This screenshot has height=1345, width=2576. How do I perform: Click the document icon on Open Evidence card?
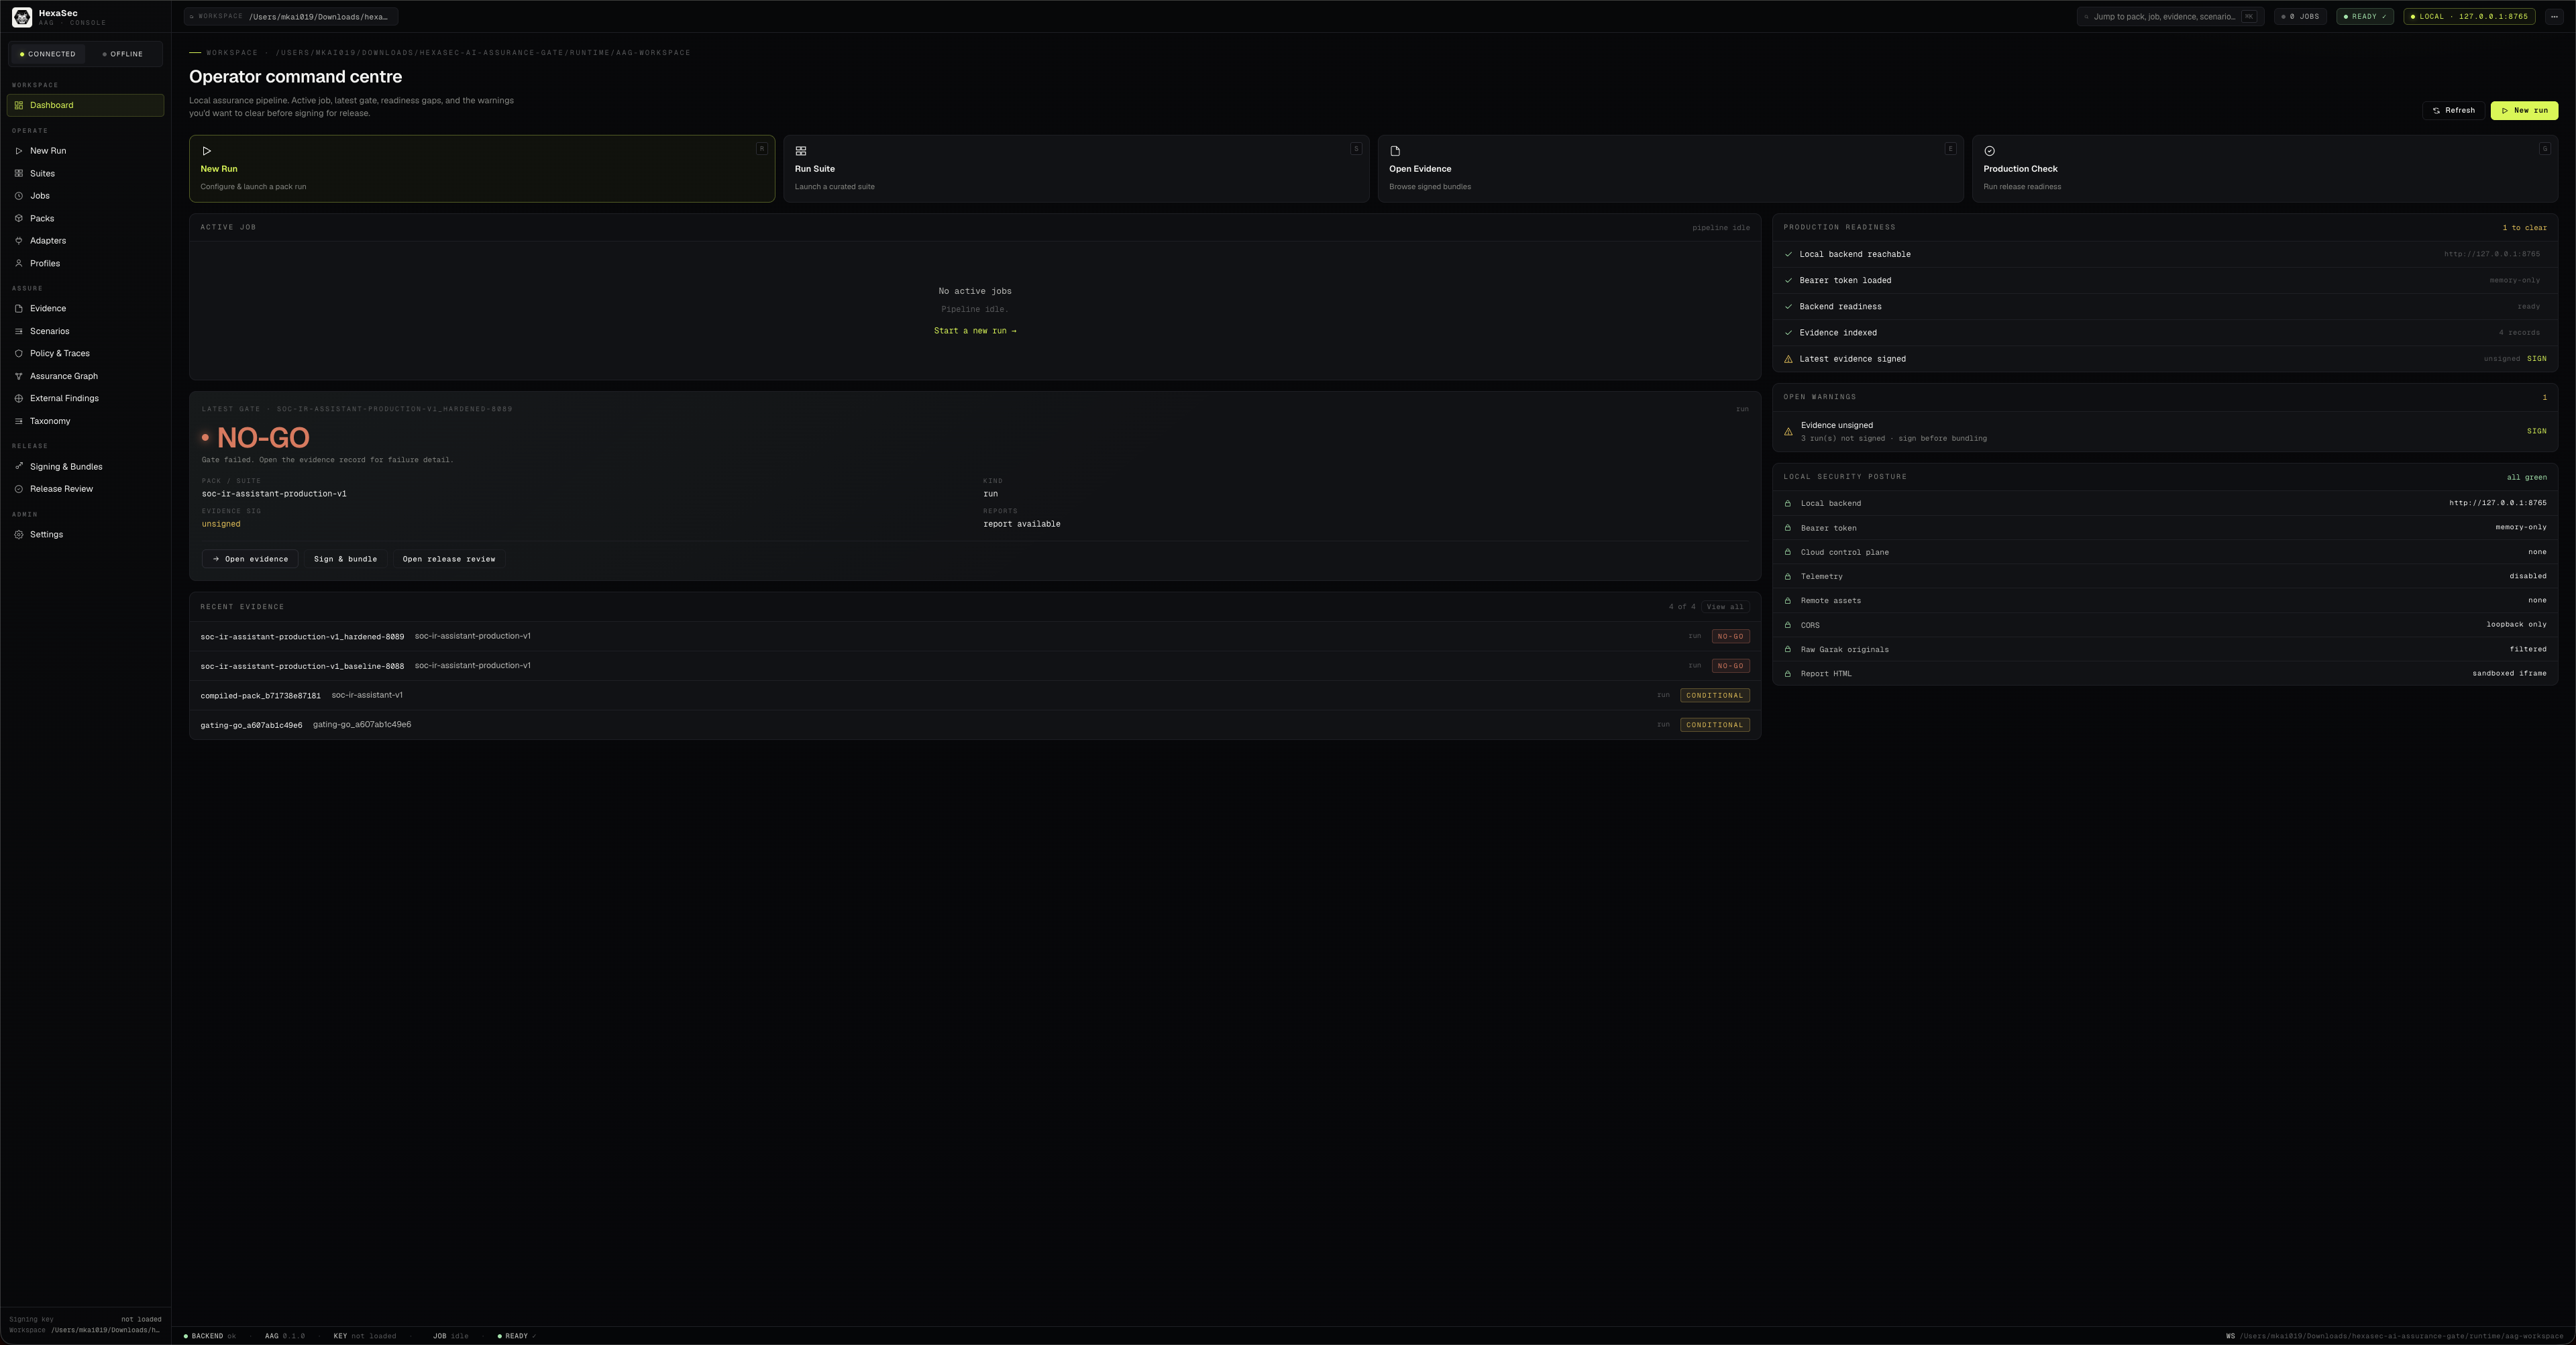click(1395, 151)
